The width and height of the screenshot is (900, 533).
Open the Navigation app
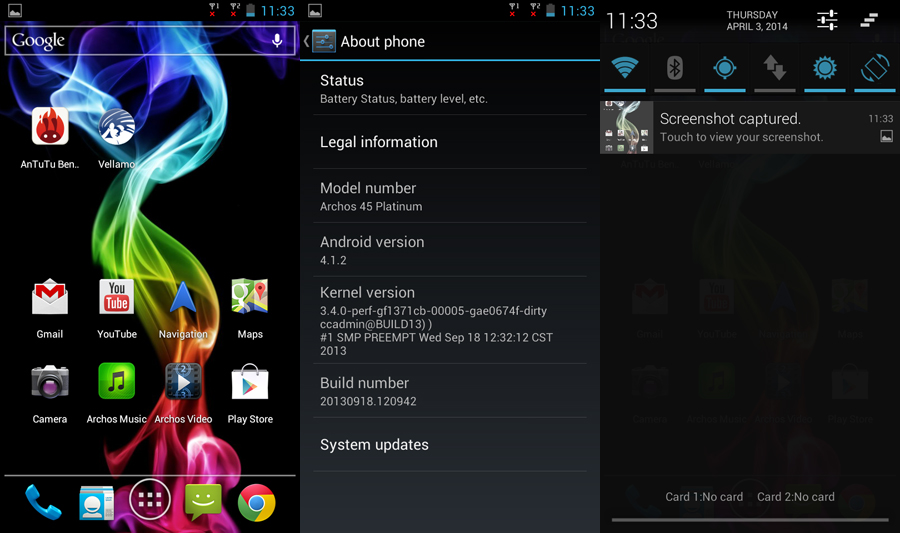tap(183, 297)
